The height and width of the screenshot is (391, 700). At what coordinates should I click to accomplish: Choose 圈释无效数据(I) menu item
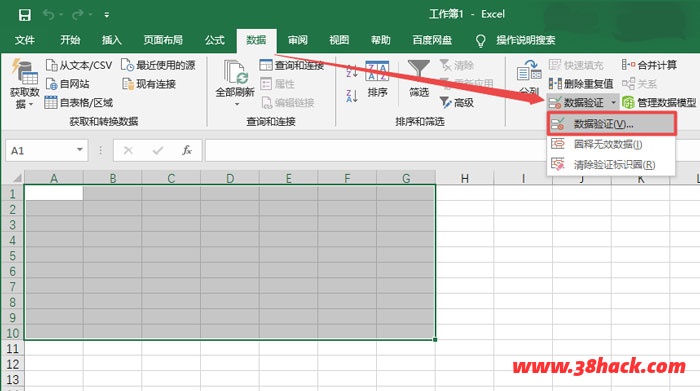coord(611,144)
